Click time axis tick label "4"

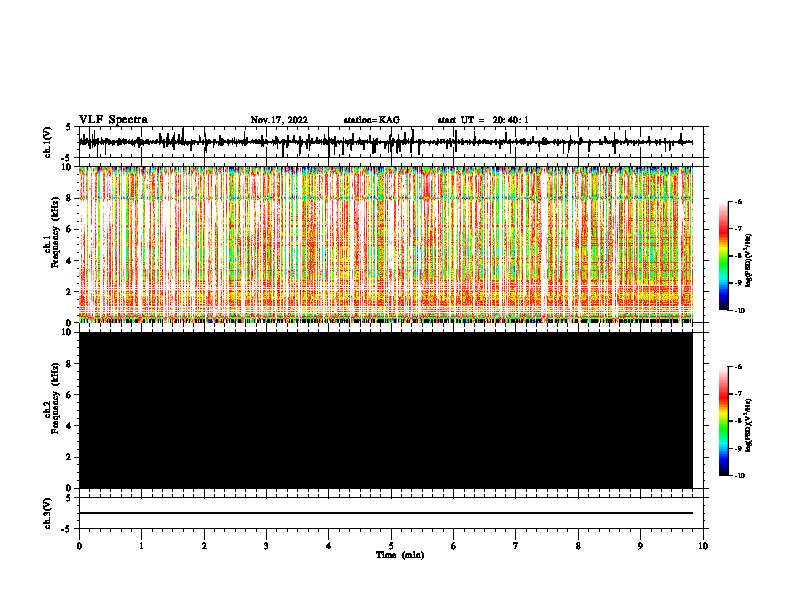328,546
